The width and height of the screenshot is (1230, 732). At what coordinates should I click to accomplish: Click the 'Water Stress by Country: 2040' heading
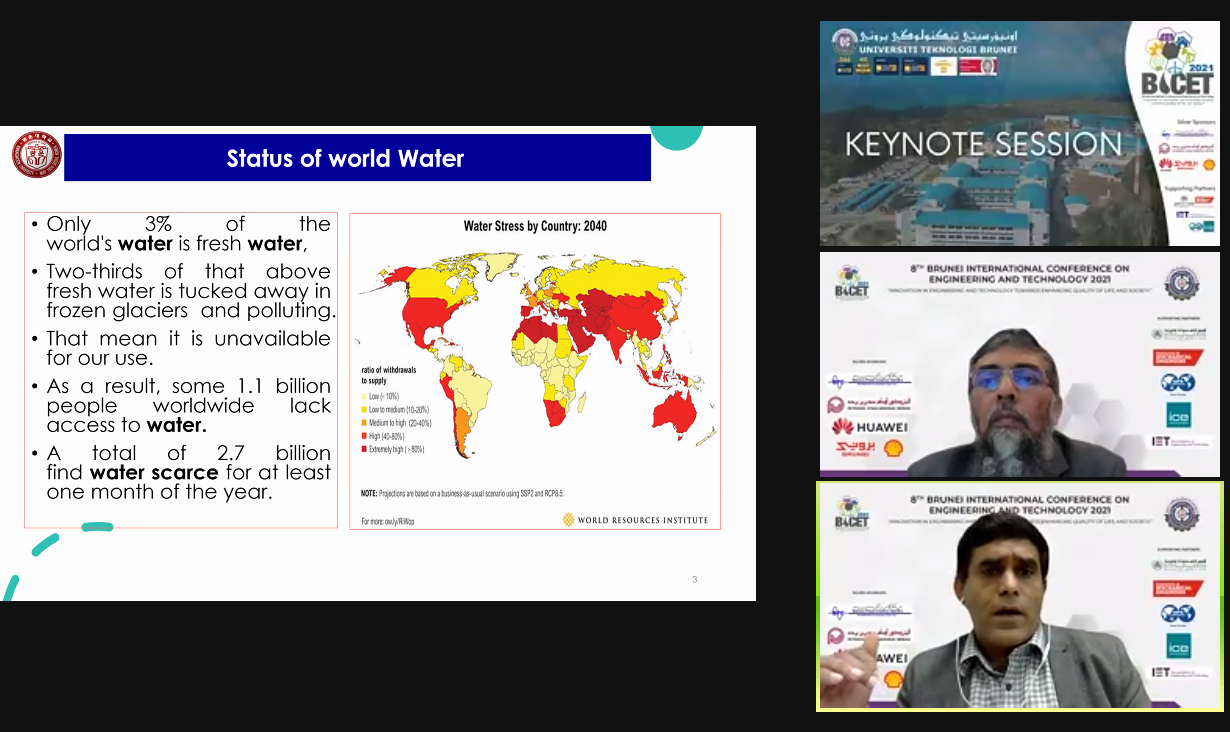[x=534, y=226]
